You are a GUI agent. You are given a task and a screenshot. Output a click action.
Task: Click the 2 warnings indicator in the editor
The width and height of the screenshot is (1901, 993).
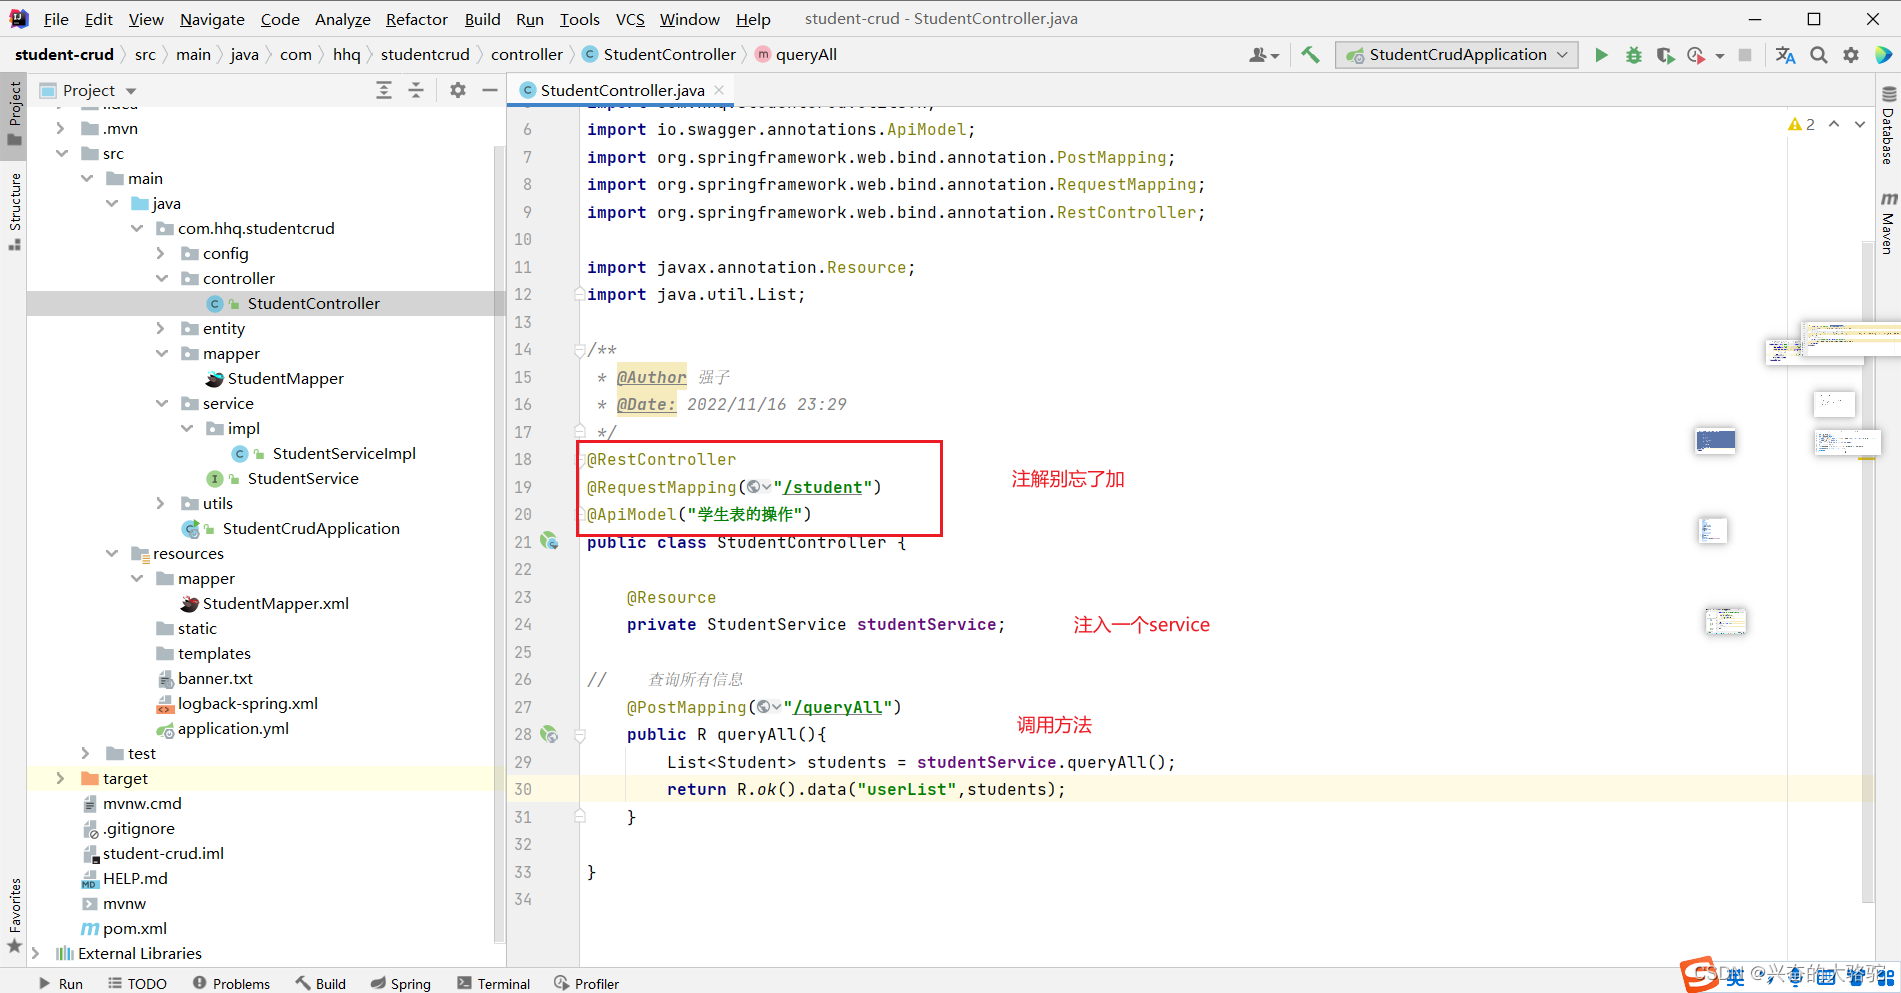click(x=1801, y=124)
